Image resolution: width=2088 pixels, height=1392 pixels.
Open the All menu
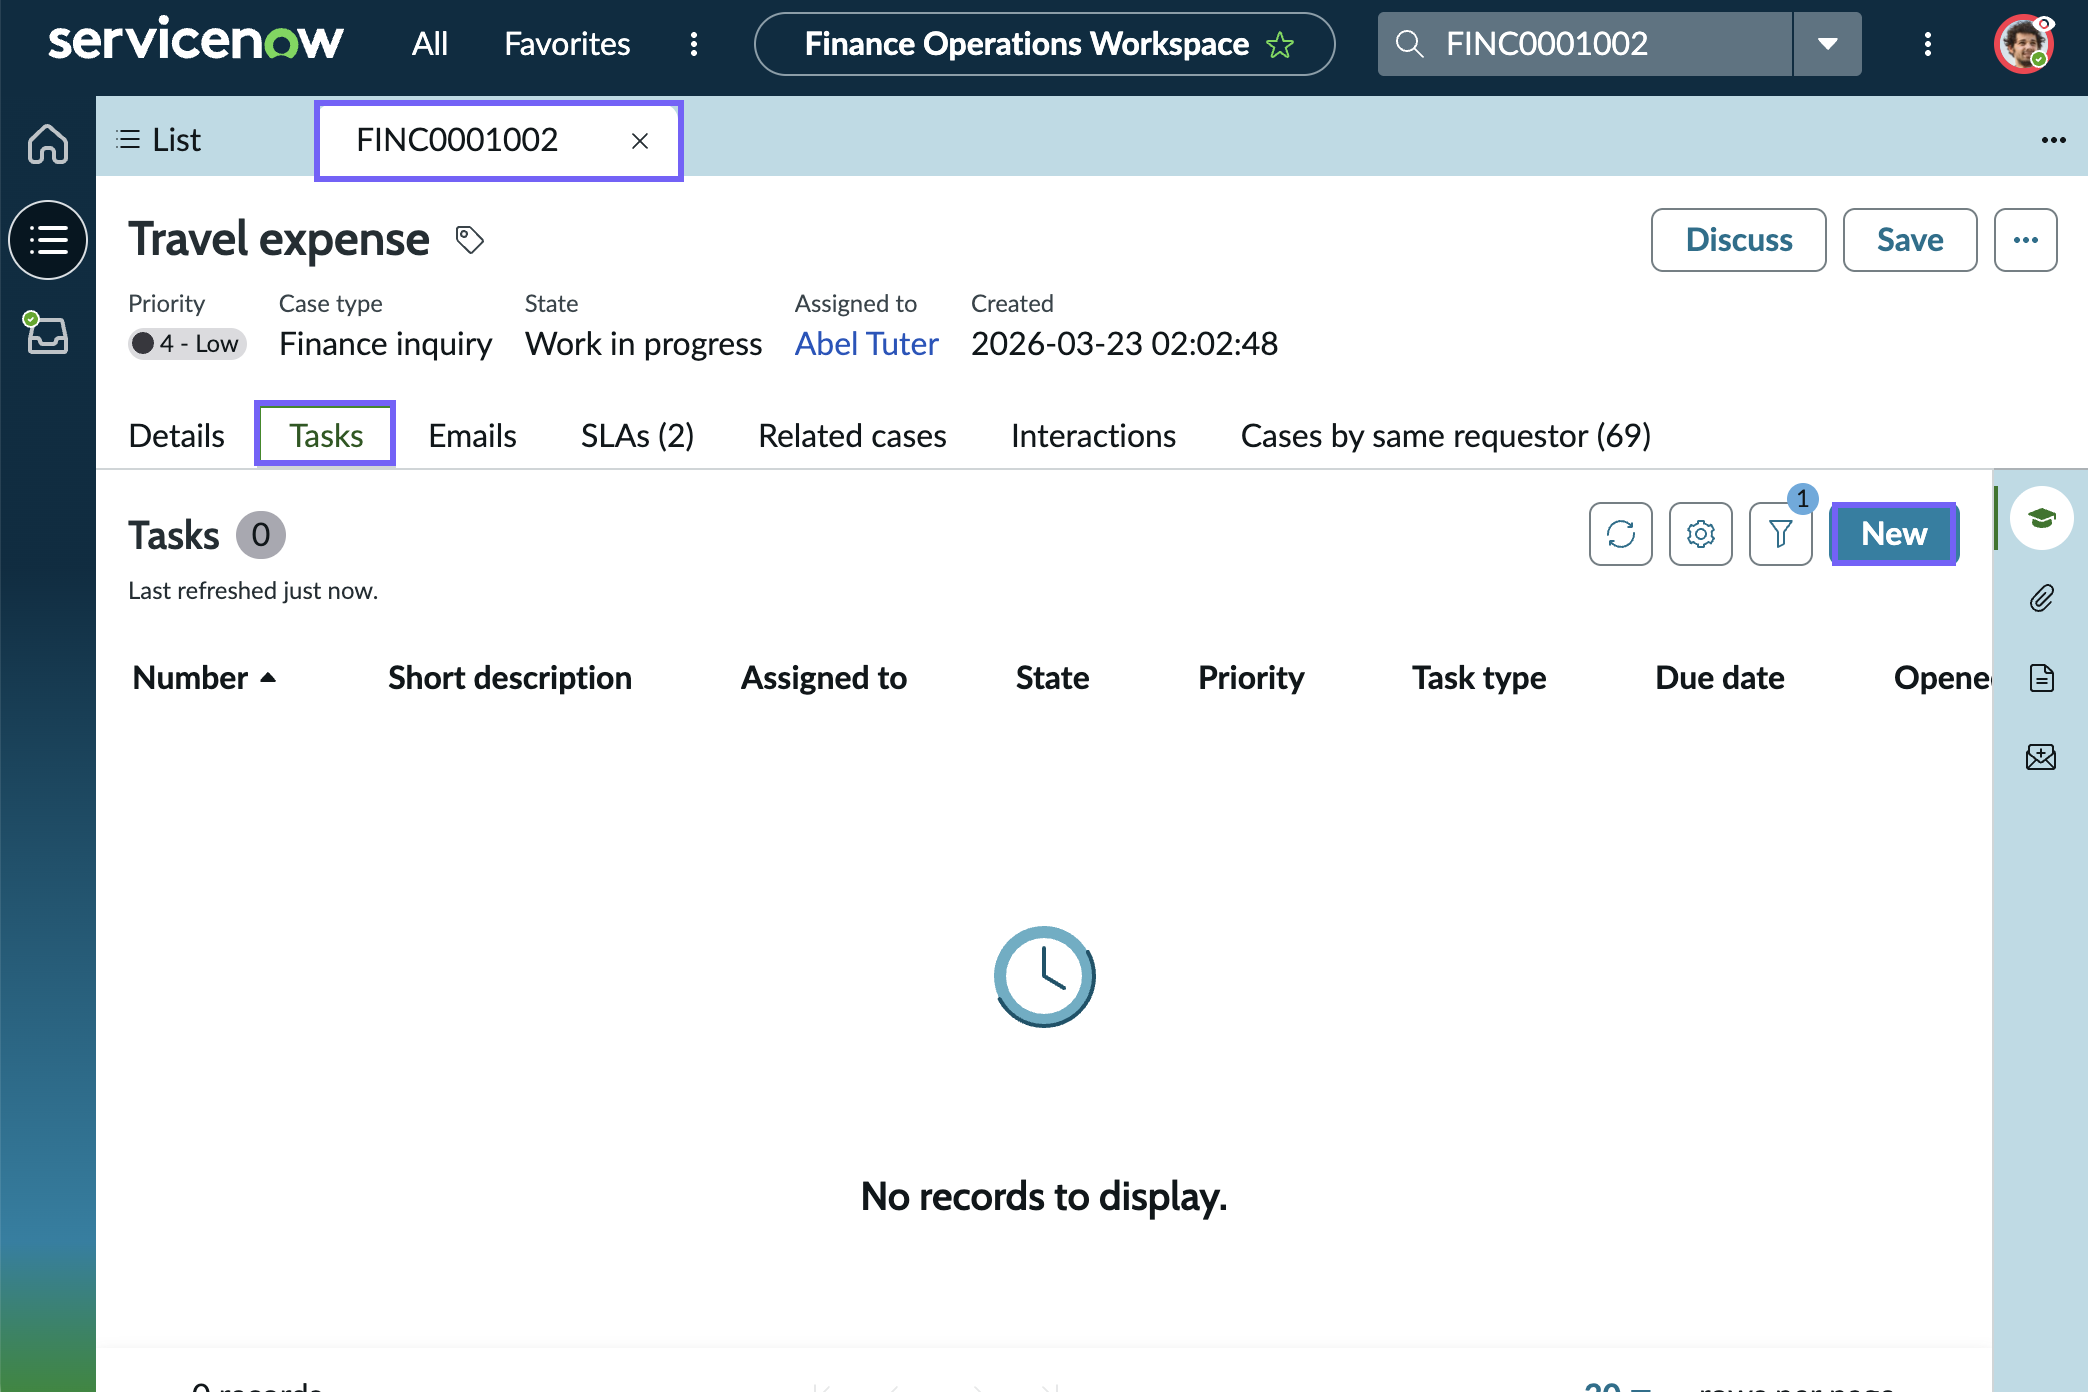tap(430, 44)
